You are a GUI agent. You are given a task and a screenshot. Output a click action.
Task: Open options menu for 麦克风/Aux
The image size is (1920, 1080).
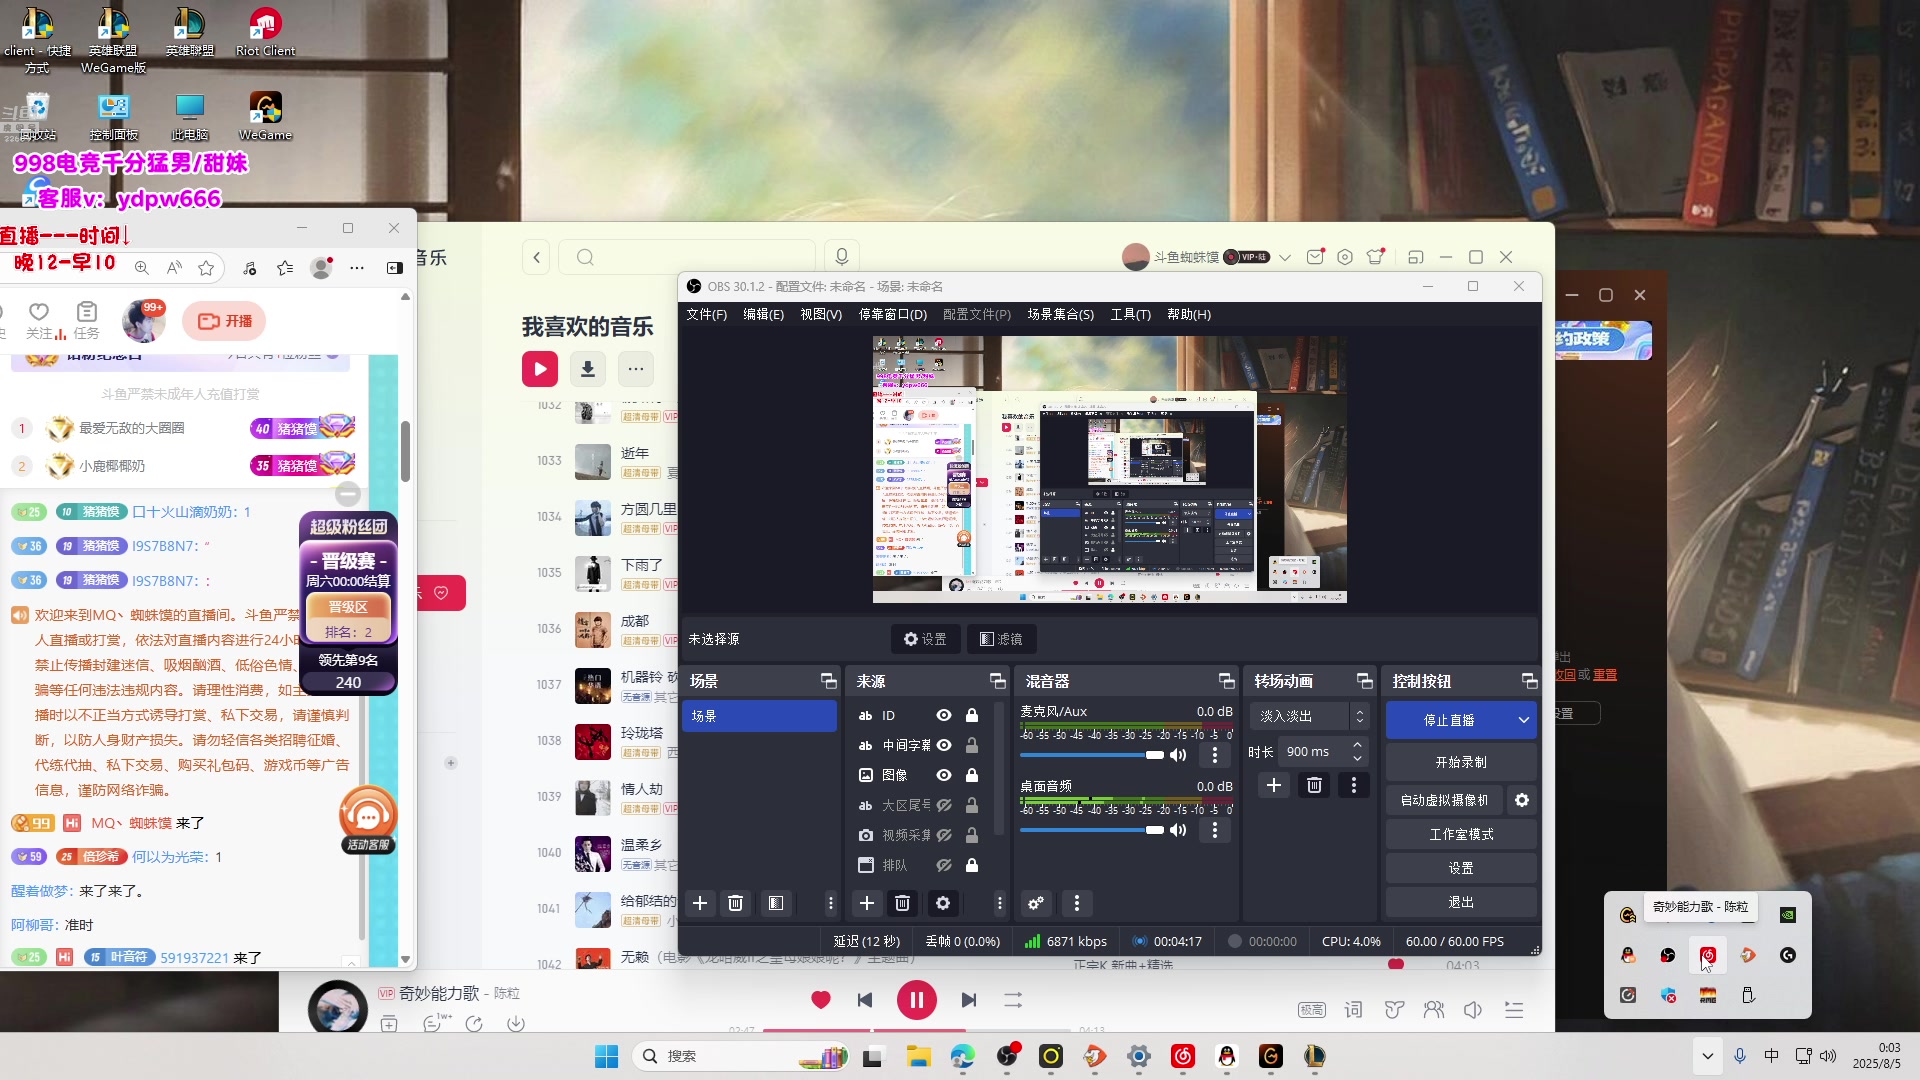click(x=1215, y=755)
